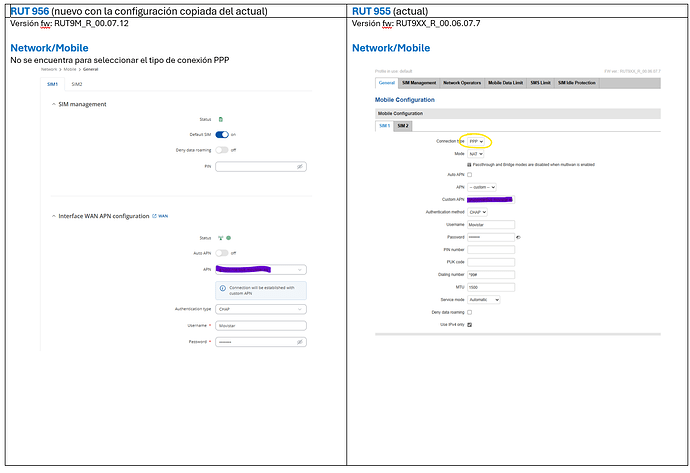690x473 pixels.
Task: Click the icon before the Passthrough and Bridge note
Action: [469, 165]
